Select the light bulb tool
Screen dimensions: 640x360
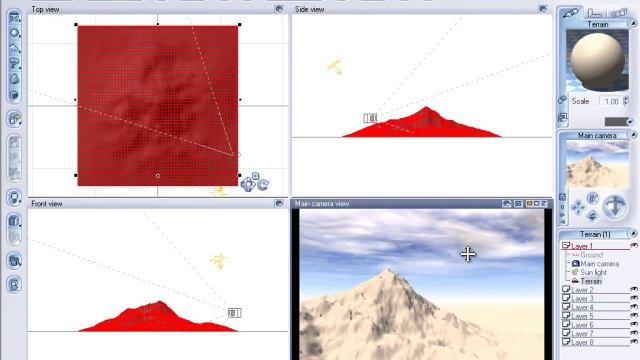coord(15,198)
